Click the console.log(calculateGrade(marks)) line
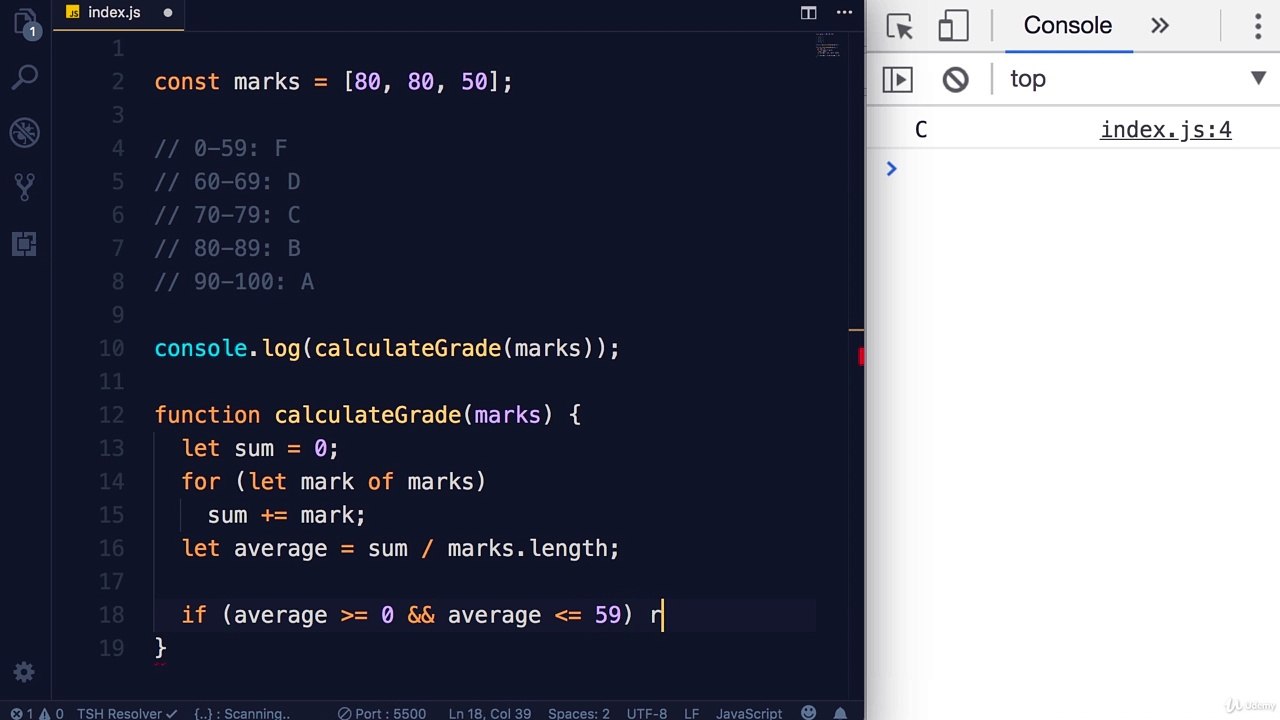The height and width of the screenshot is (720, 1280). coord(387,348)
